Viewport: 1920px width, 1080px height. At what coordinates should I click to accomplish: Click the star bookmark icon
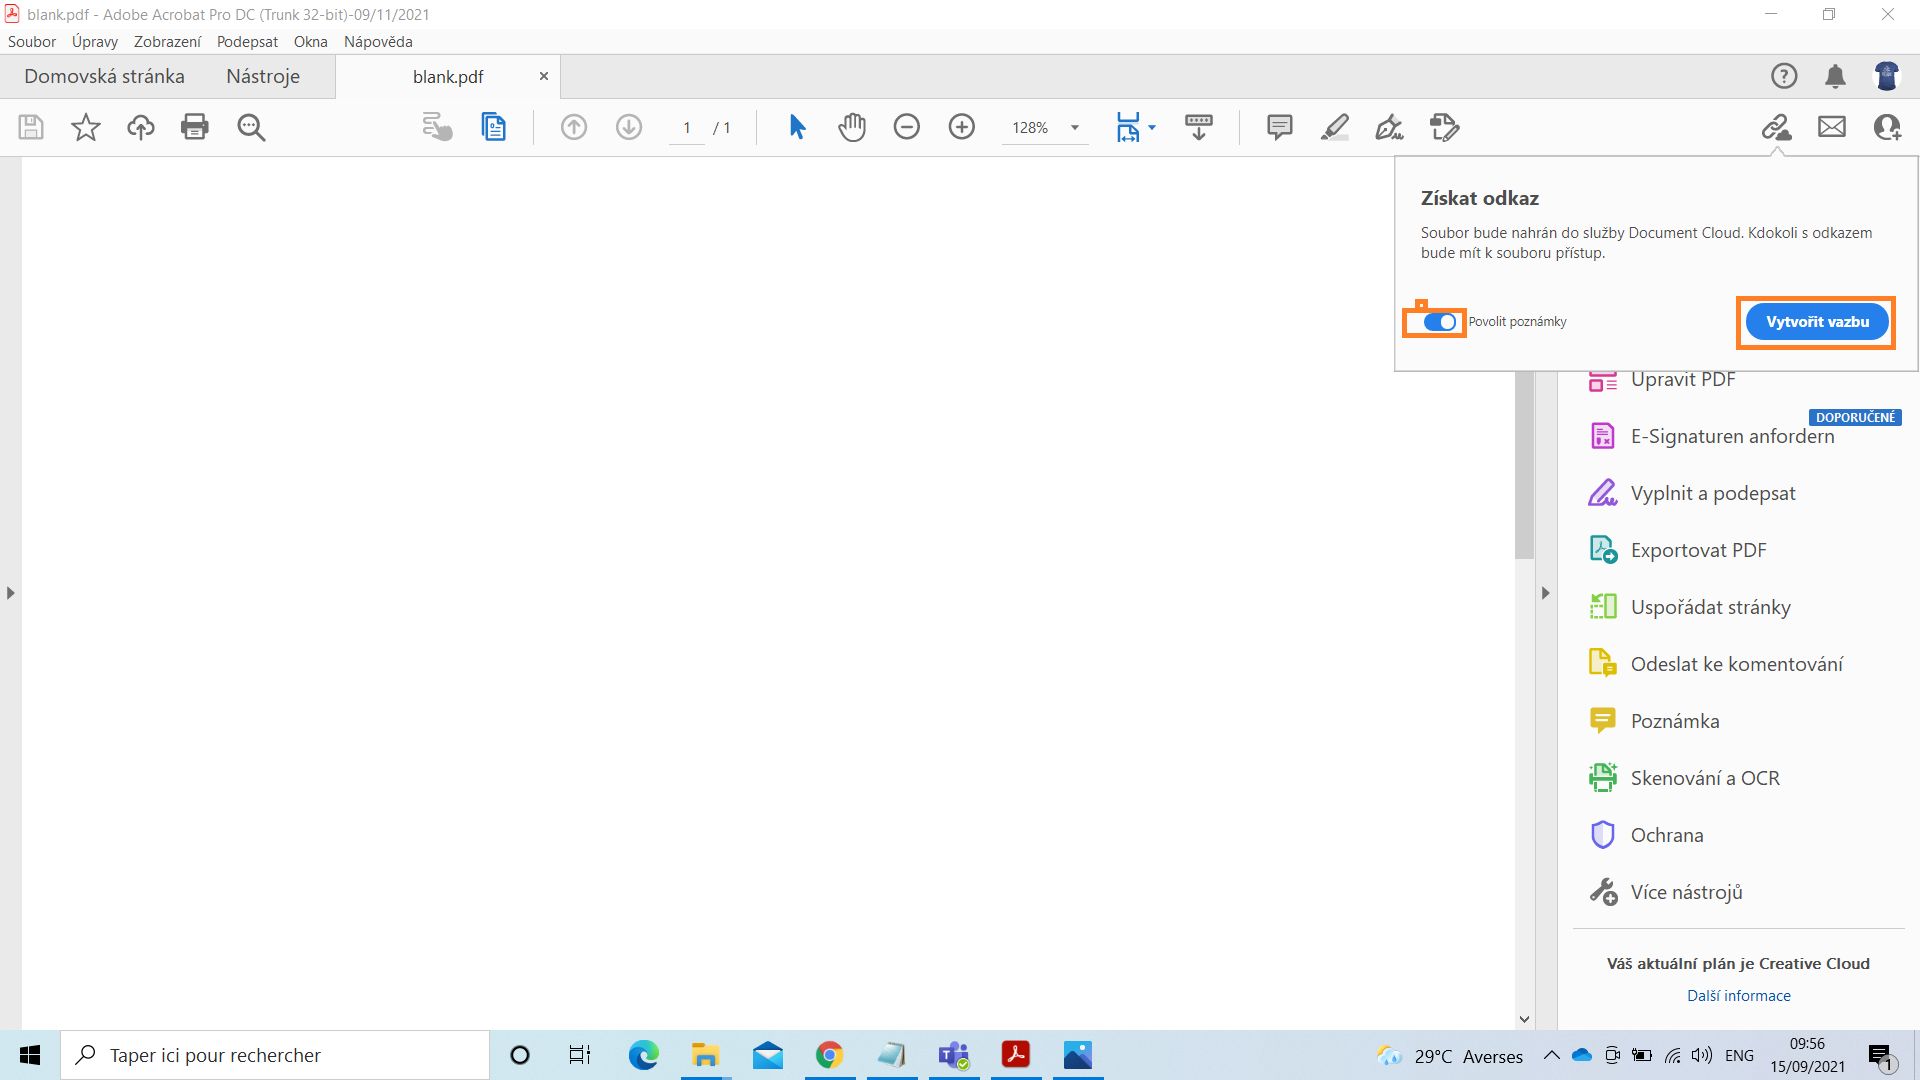tap(86, 127)
